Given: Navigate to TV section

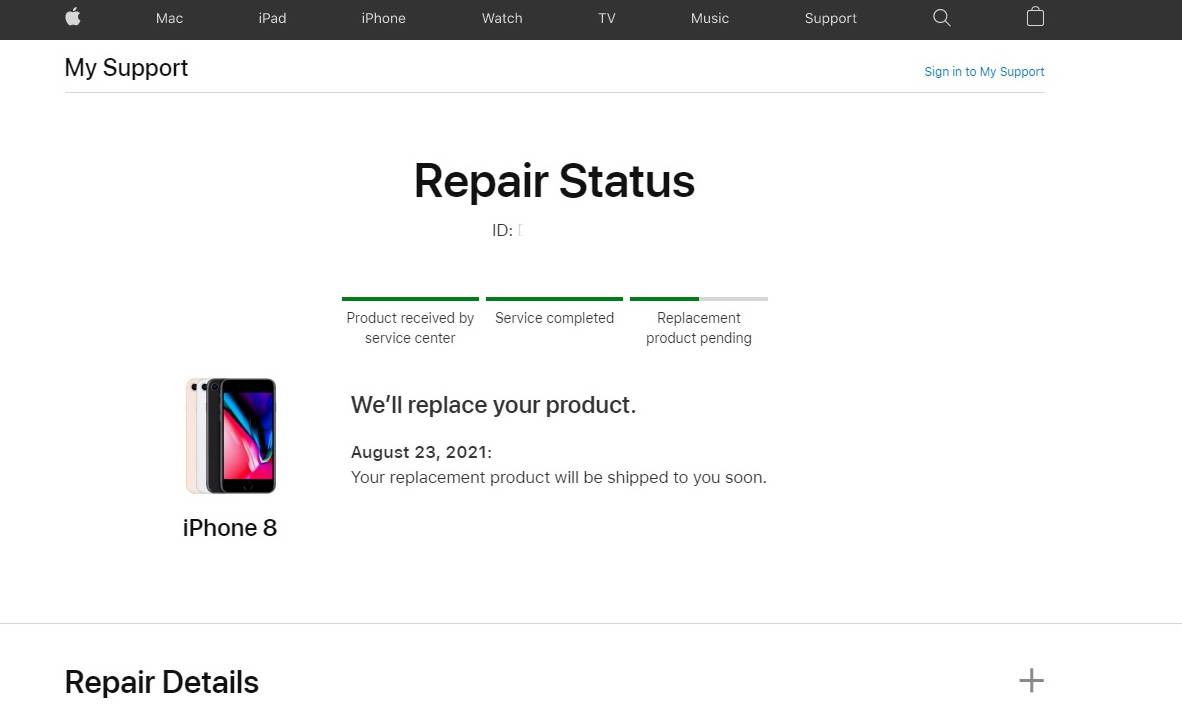Looking at the screenshot, I should (x=606, y=18).
